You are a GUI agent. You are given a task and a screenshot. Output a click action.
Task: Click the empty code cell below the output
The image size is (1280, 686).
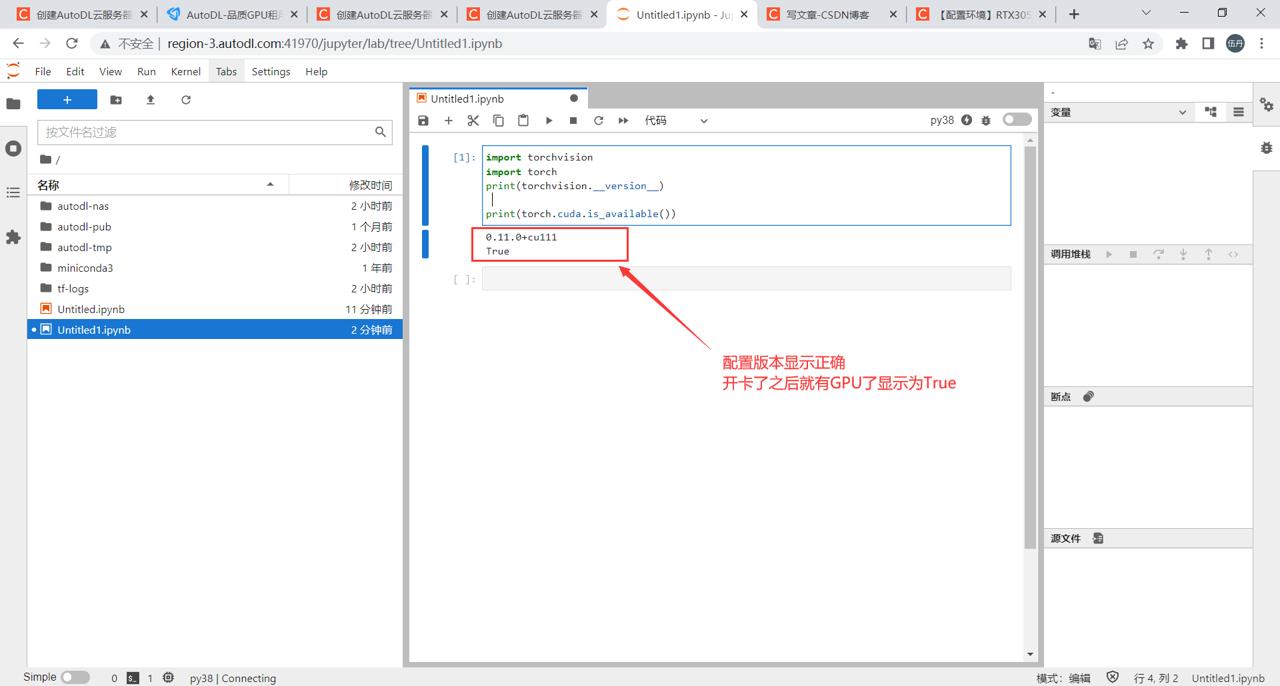(x=746, y=279)
